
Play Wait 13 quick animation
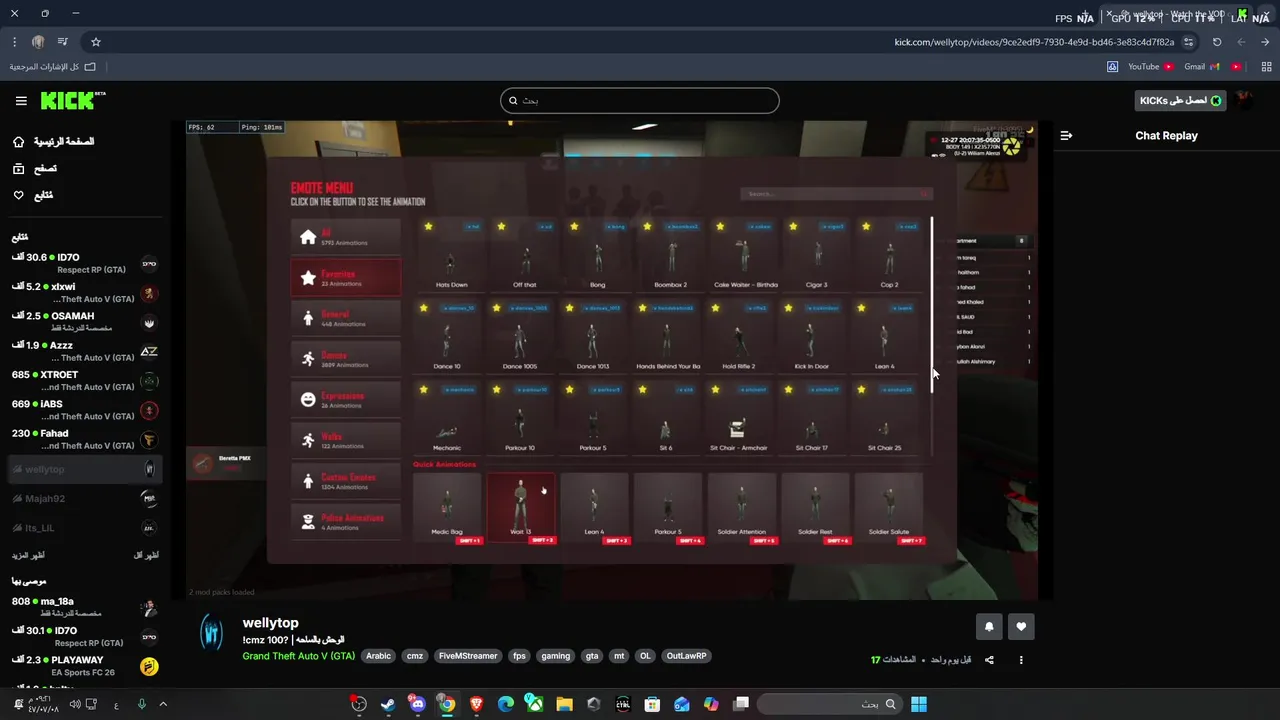(521, 509)
